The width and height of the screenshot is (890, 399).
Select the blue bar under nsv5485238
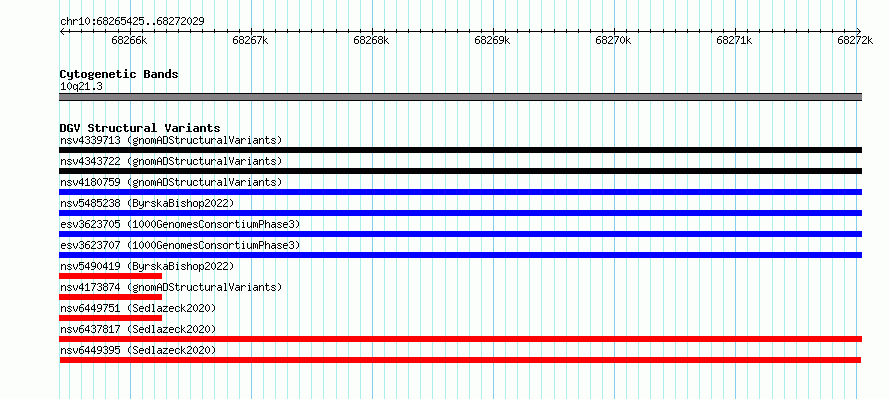click(x=460, y=213)
